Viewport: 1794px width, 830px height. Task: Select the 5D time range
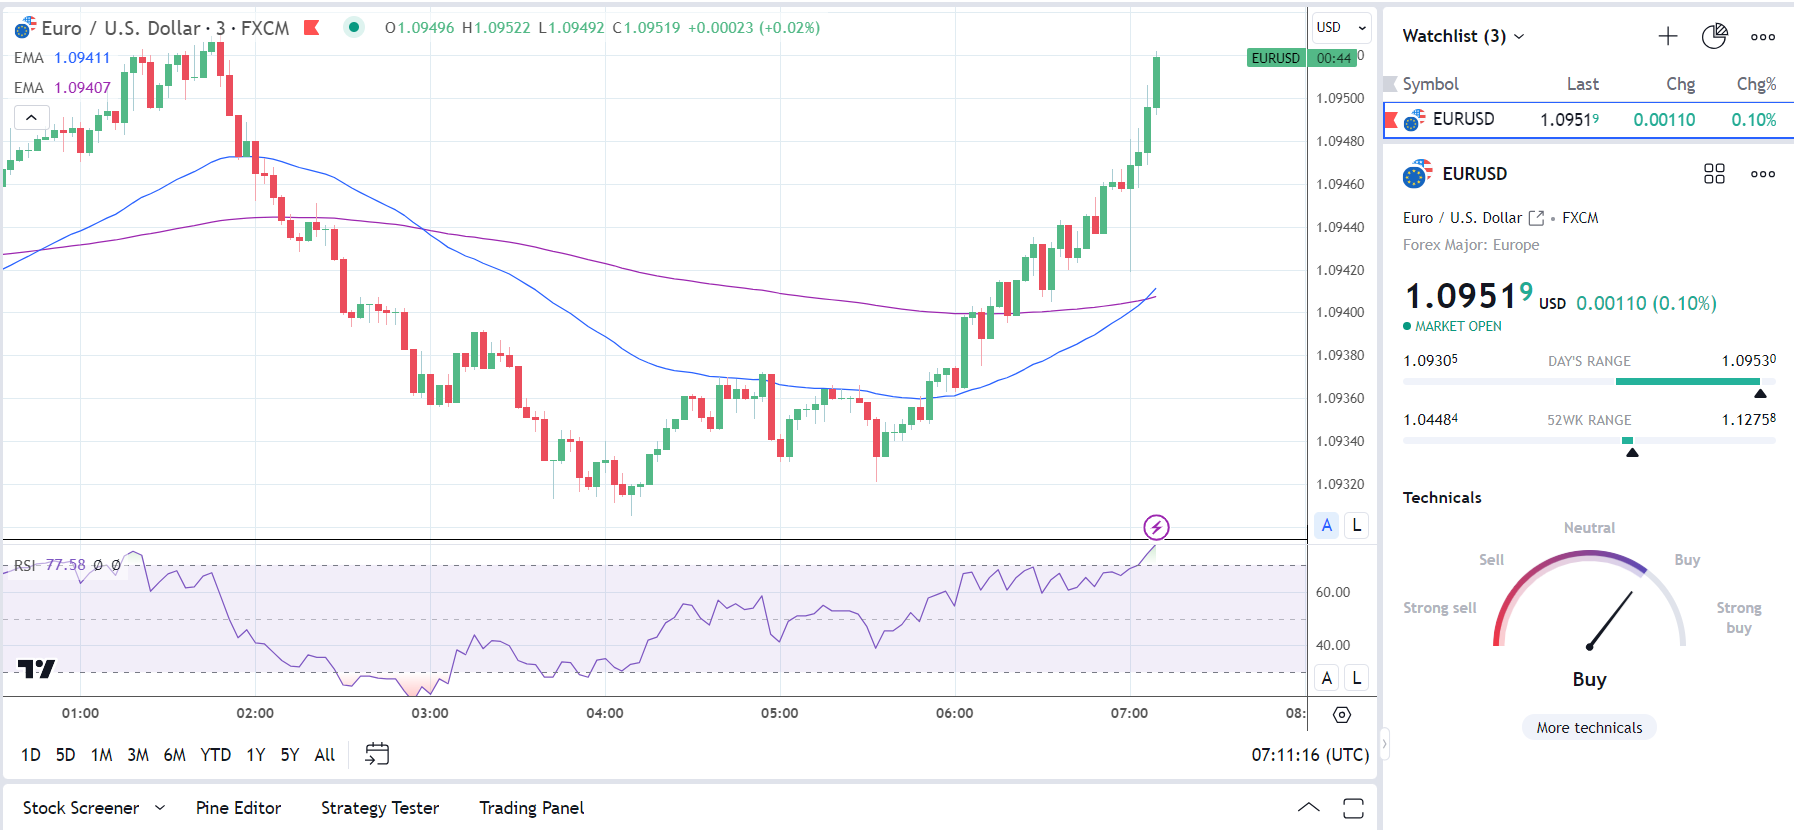pos(65,755)
